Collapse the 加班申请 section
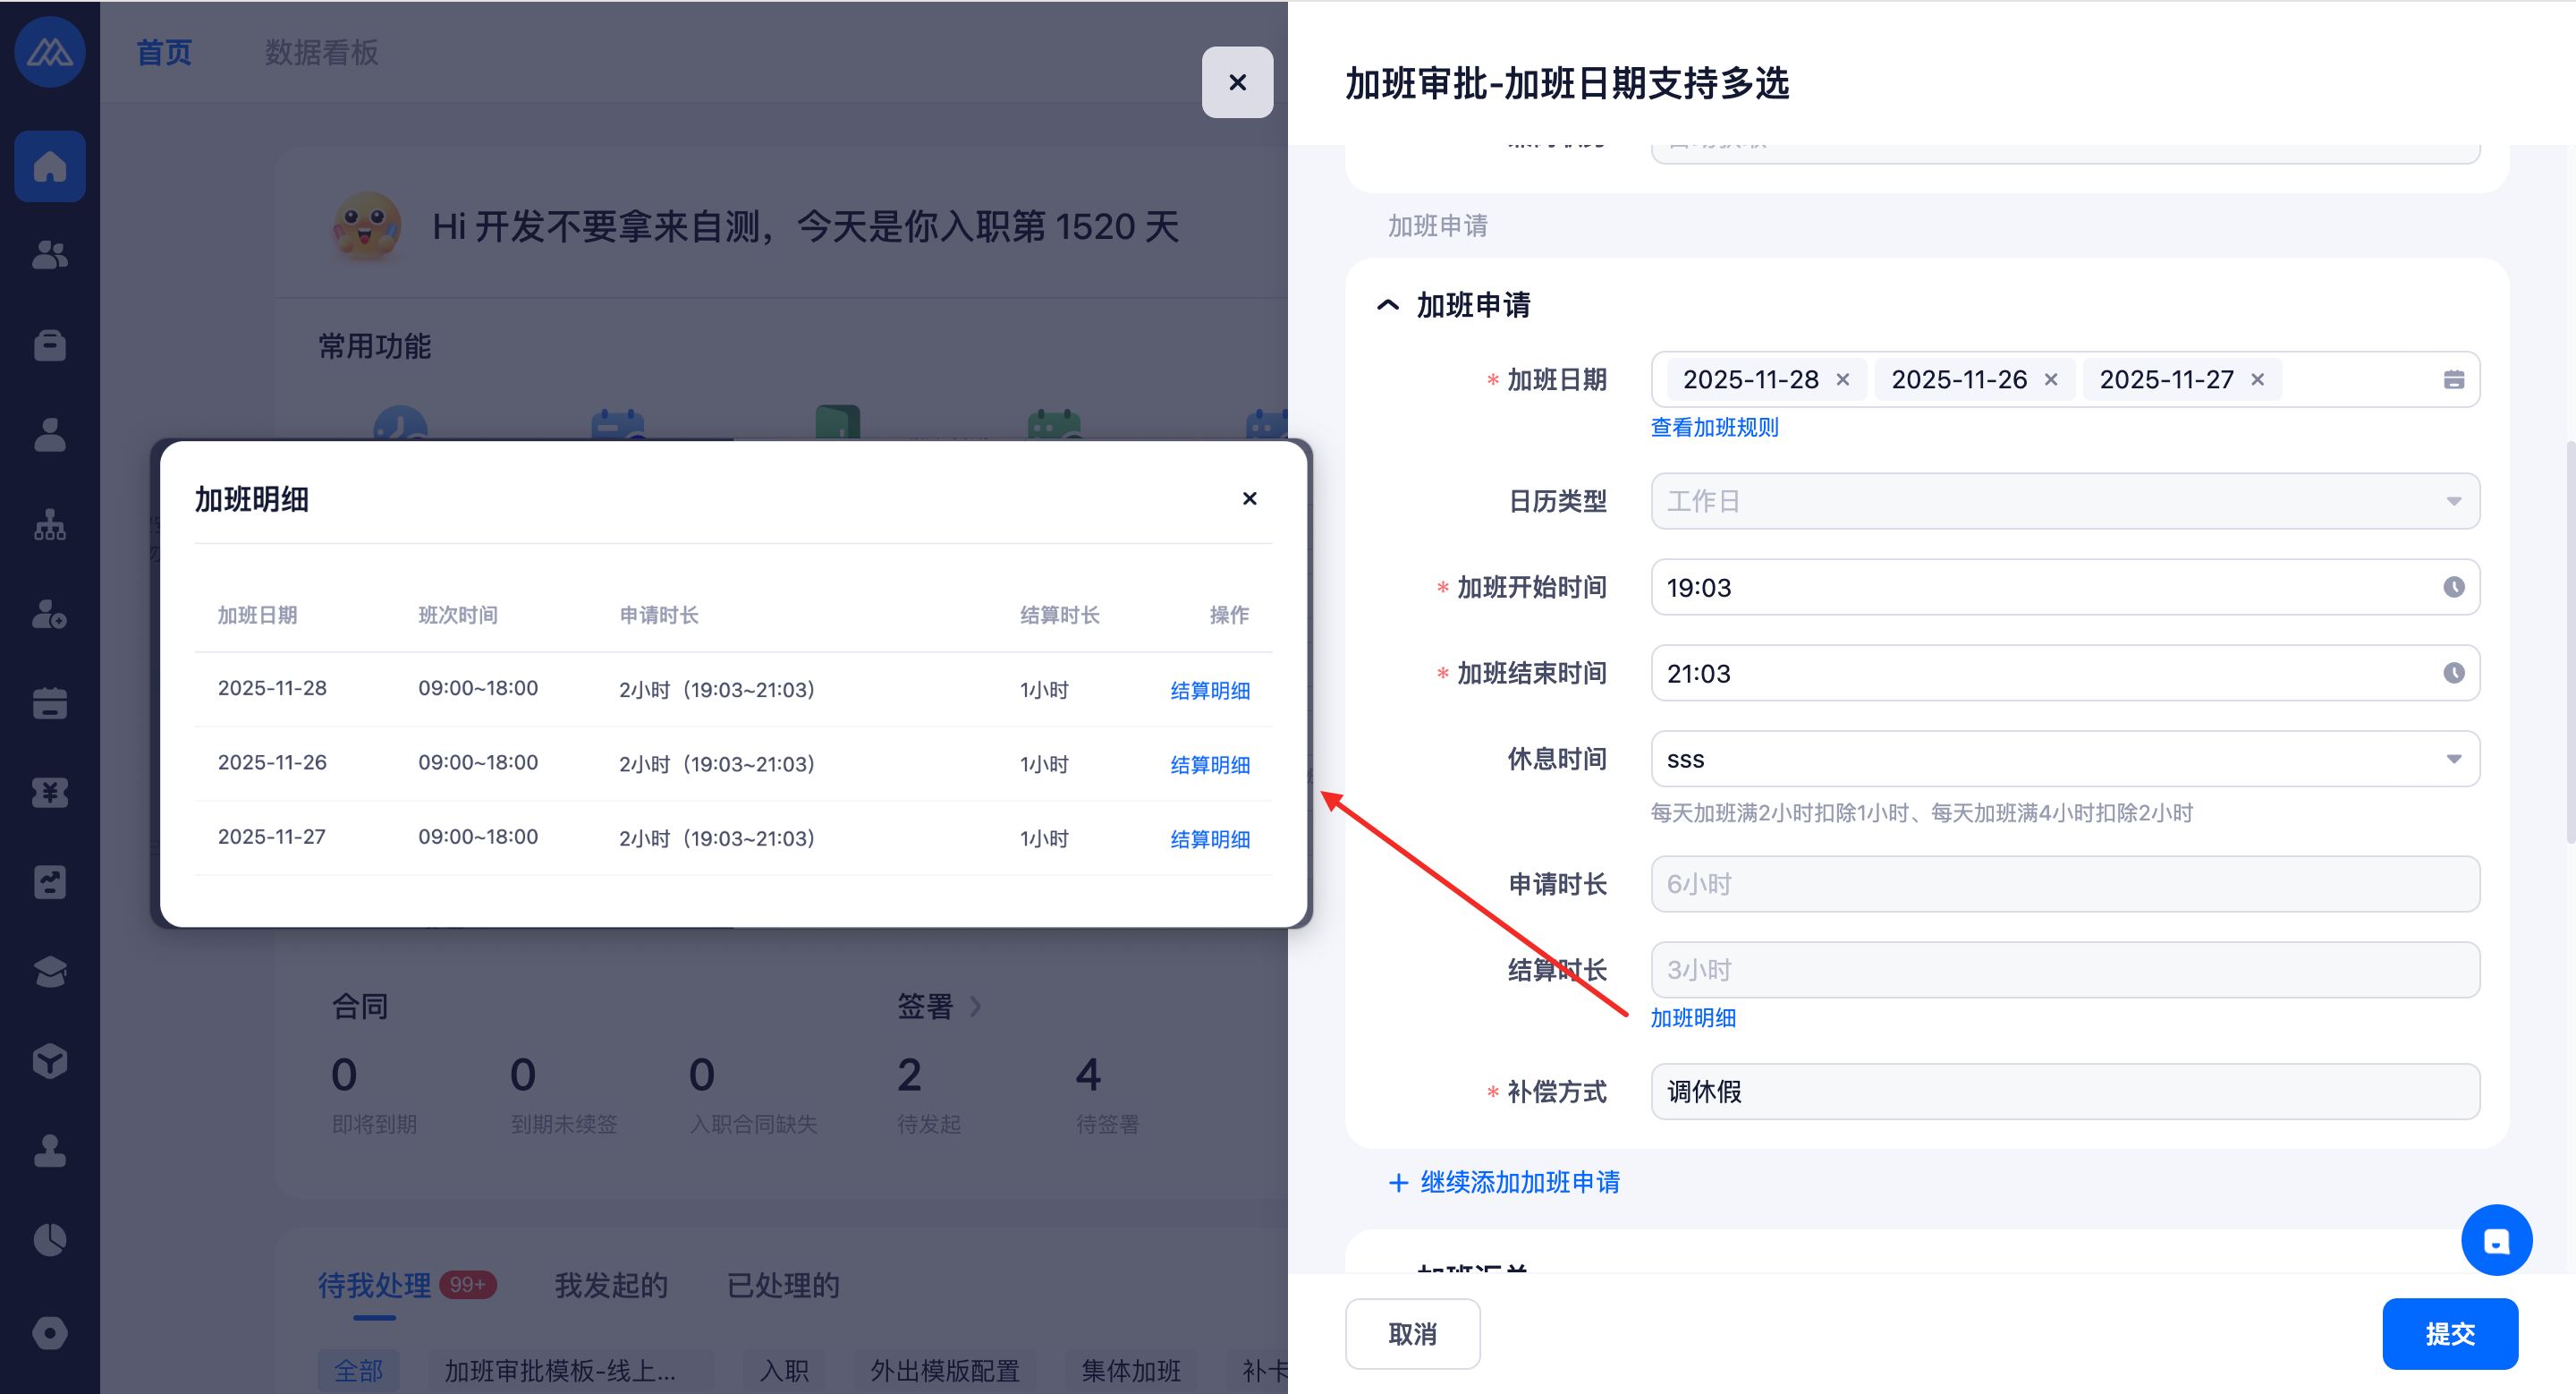Screen dimensions: 2576x1394 (x=1387, y=305)
